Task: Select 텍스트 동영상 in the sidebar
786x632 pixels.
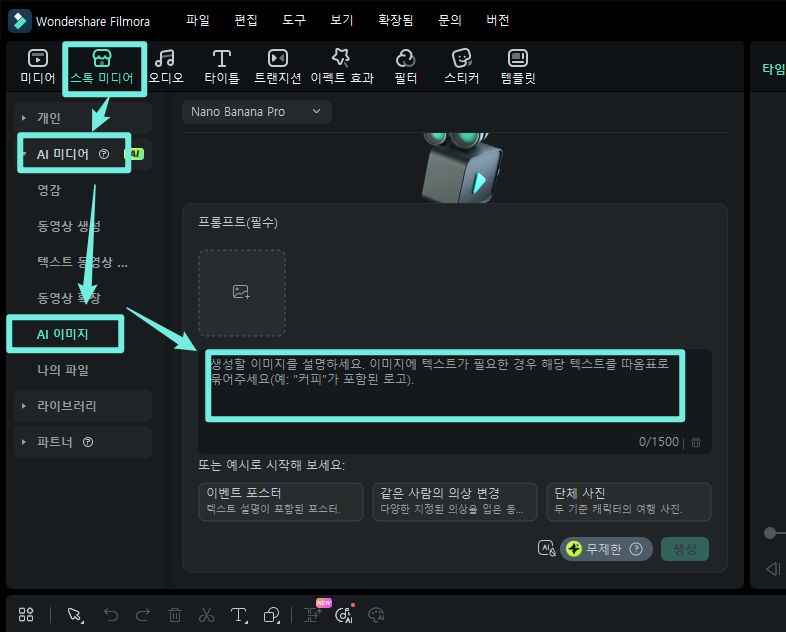Action: (x=82, y=262)
